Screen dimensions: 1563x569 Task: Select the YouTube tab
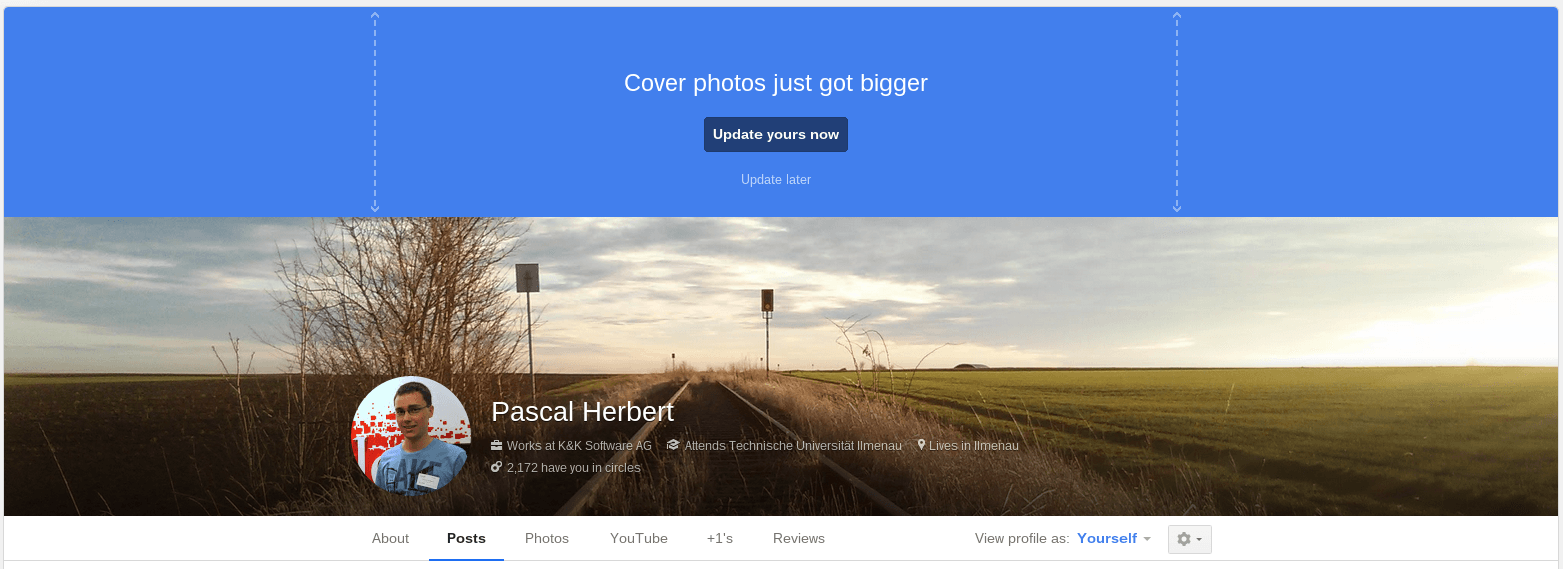tap(638, 538)
